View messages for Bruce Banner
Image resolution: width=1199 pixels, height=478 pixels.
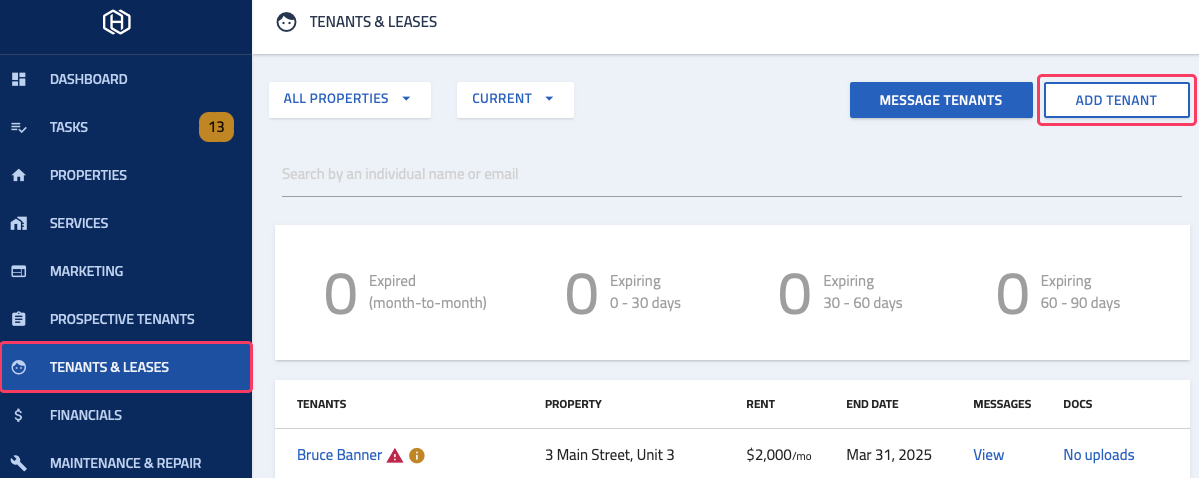(x=988, y=455)
